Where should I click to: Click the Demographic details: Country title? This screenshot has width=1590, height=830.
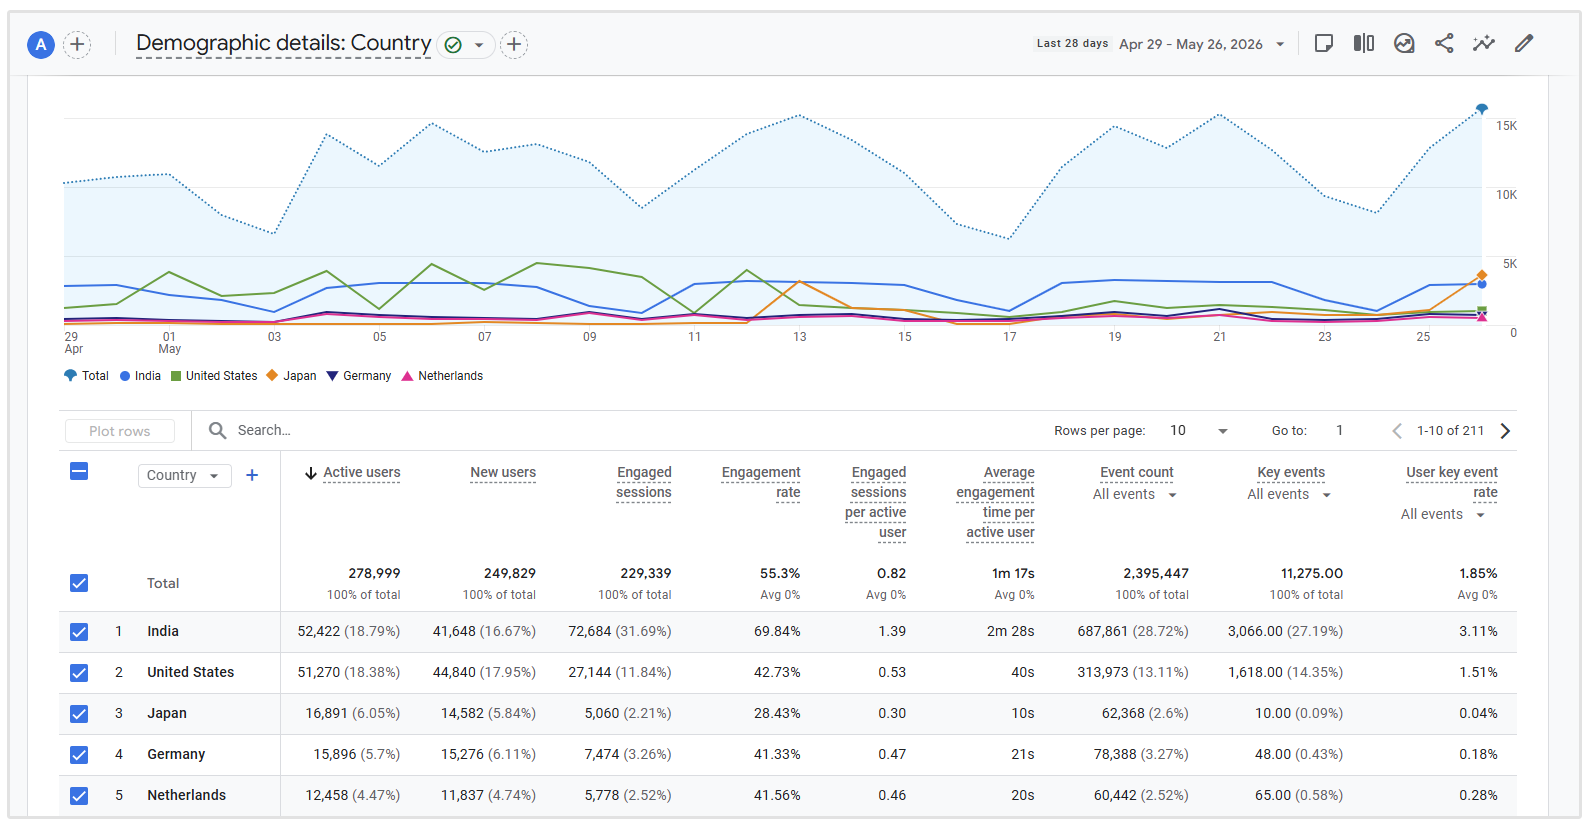[284, 44]
